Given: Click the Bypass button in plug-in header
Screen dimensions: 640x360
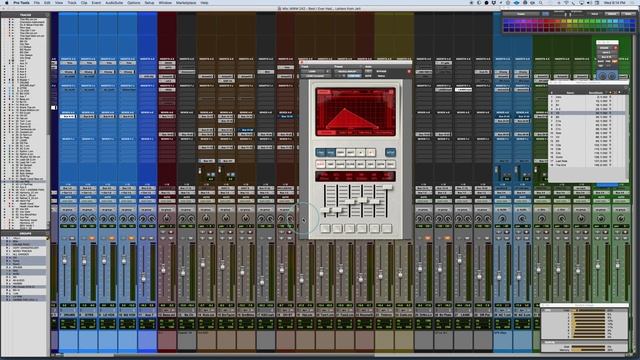Looking at the screenshot, I should click(381, 71).
